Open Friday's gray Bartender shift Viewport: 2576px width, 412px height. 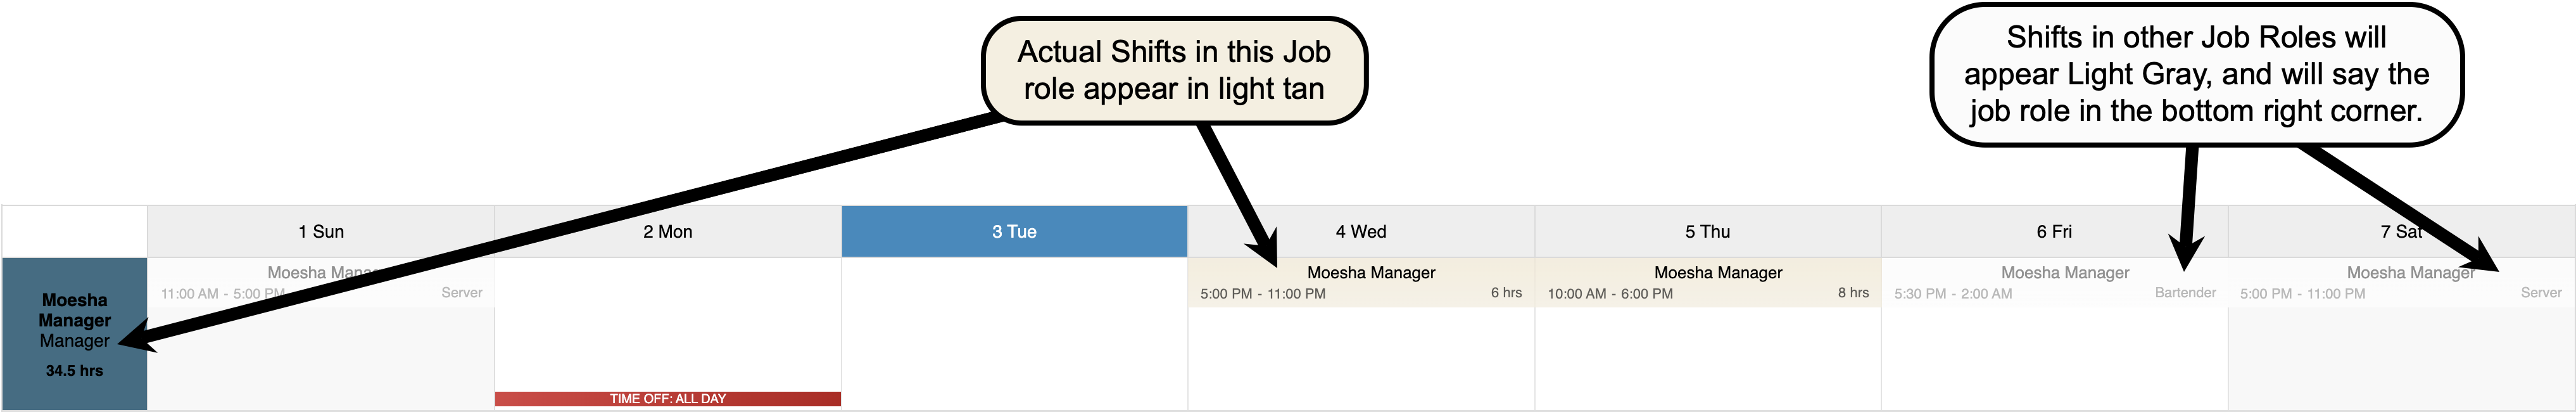[x=2054, y=283]
